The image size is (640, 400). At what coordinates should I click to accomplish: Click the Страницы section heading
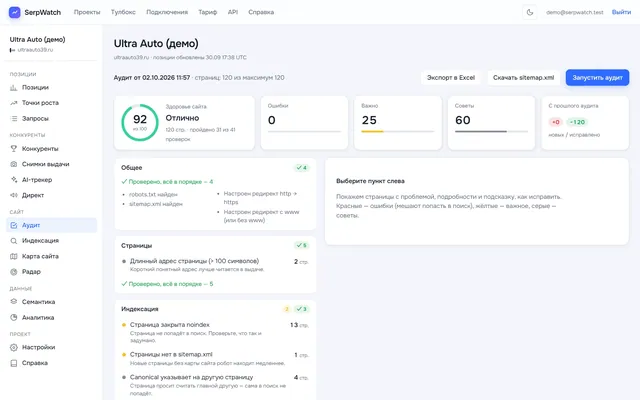coord(136,245)
